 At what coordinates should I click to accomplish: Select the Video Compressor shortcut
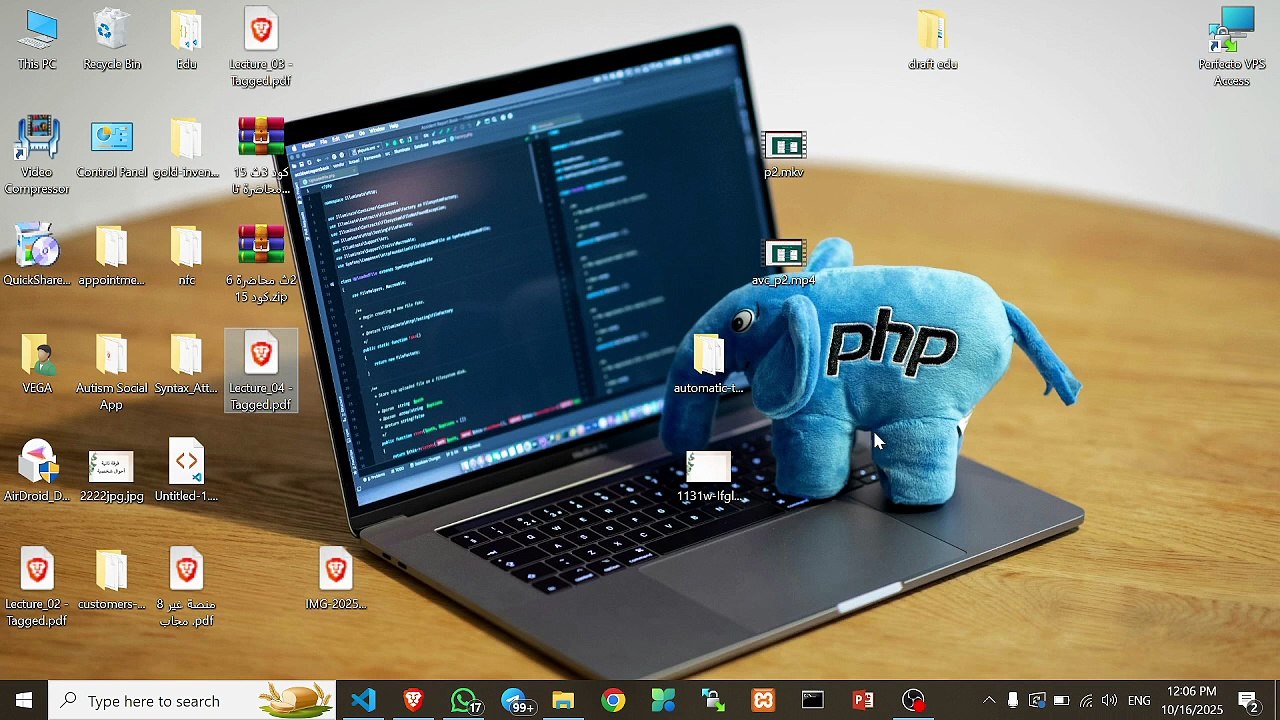coord(37,155)
